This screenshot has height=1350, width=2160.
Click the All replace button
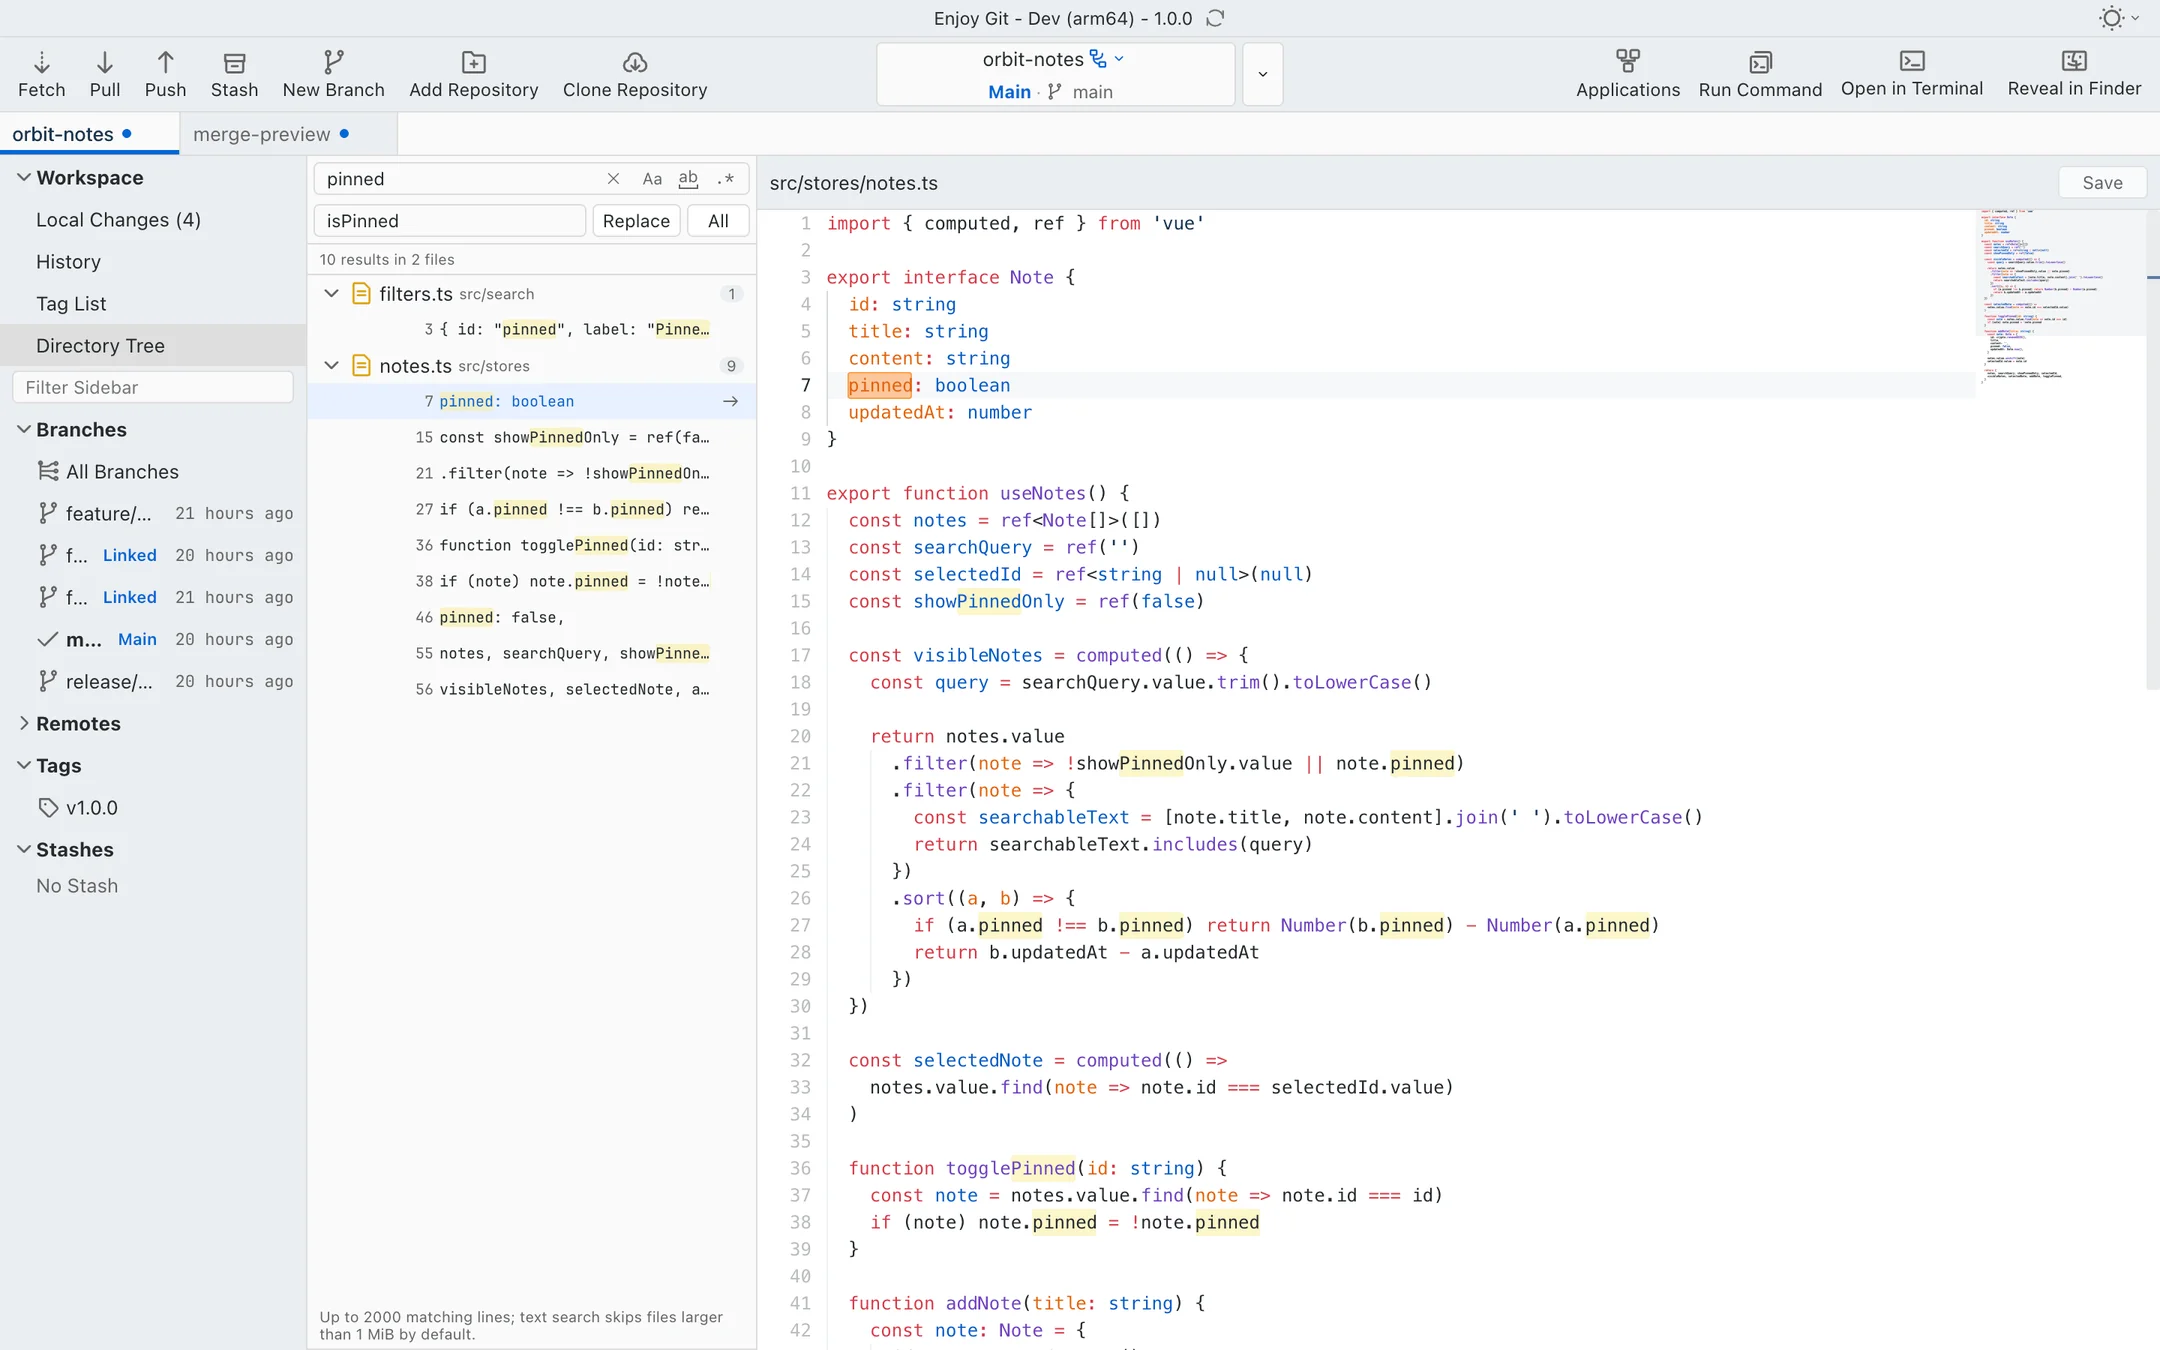[718, 221]
